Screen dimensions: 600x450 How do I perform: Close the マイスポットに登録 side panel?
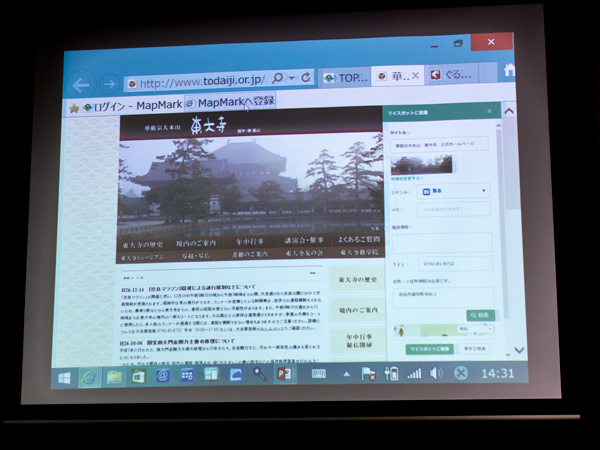tap(489, 111)
